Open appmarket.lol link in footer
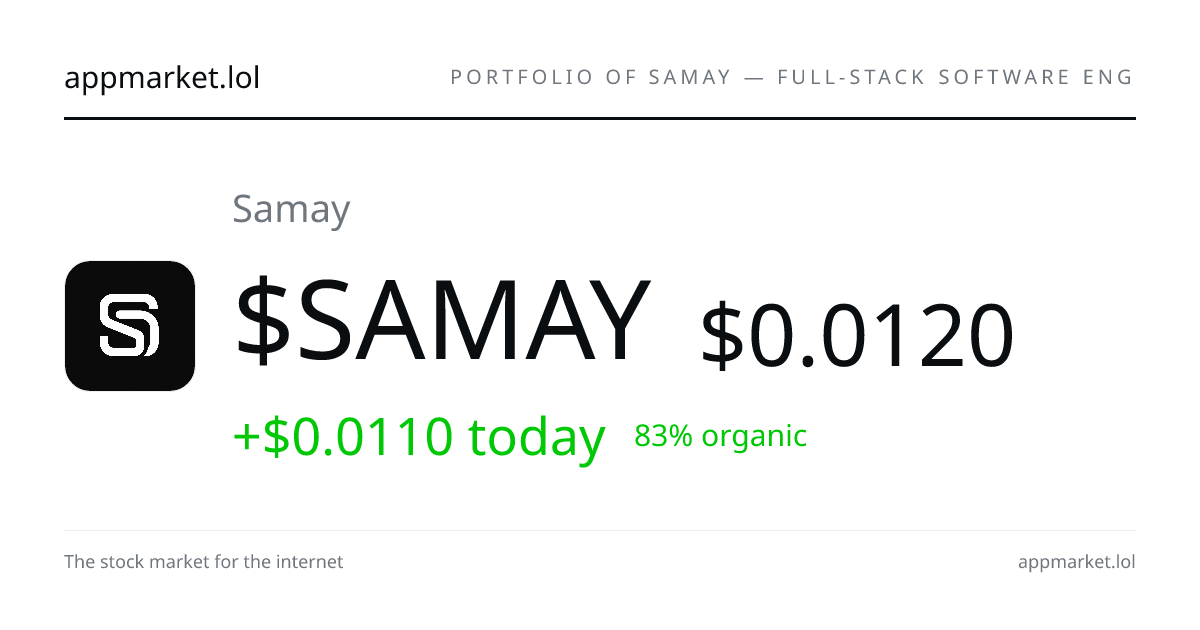The image size is (1200, 630). click(1077, 562)
